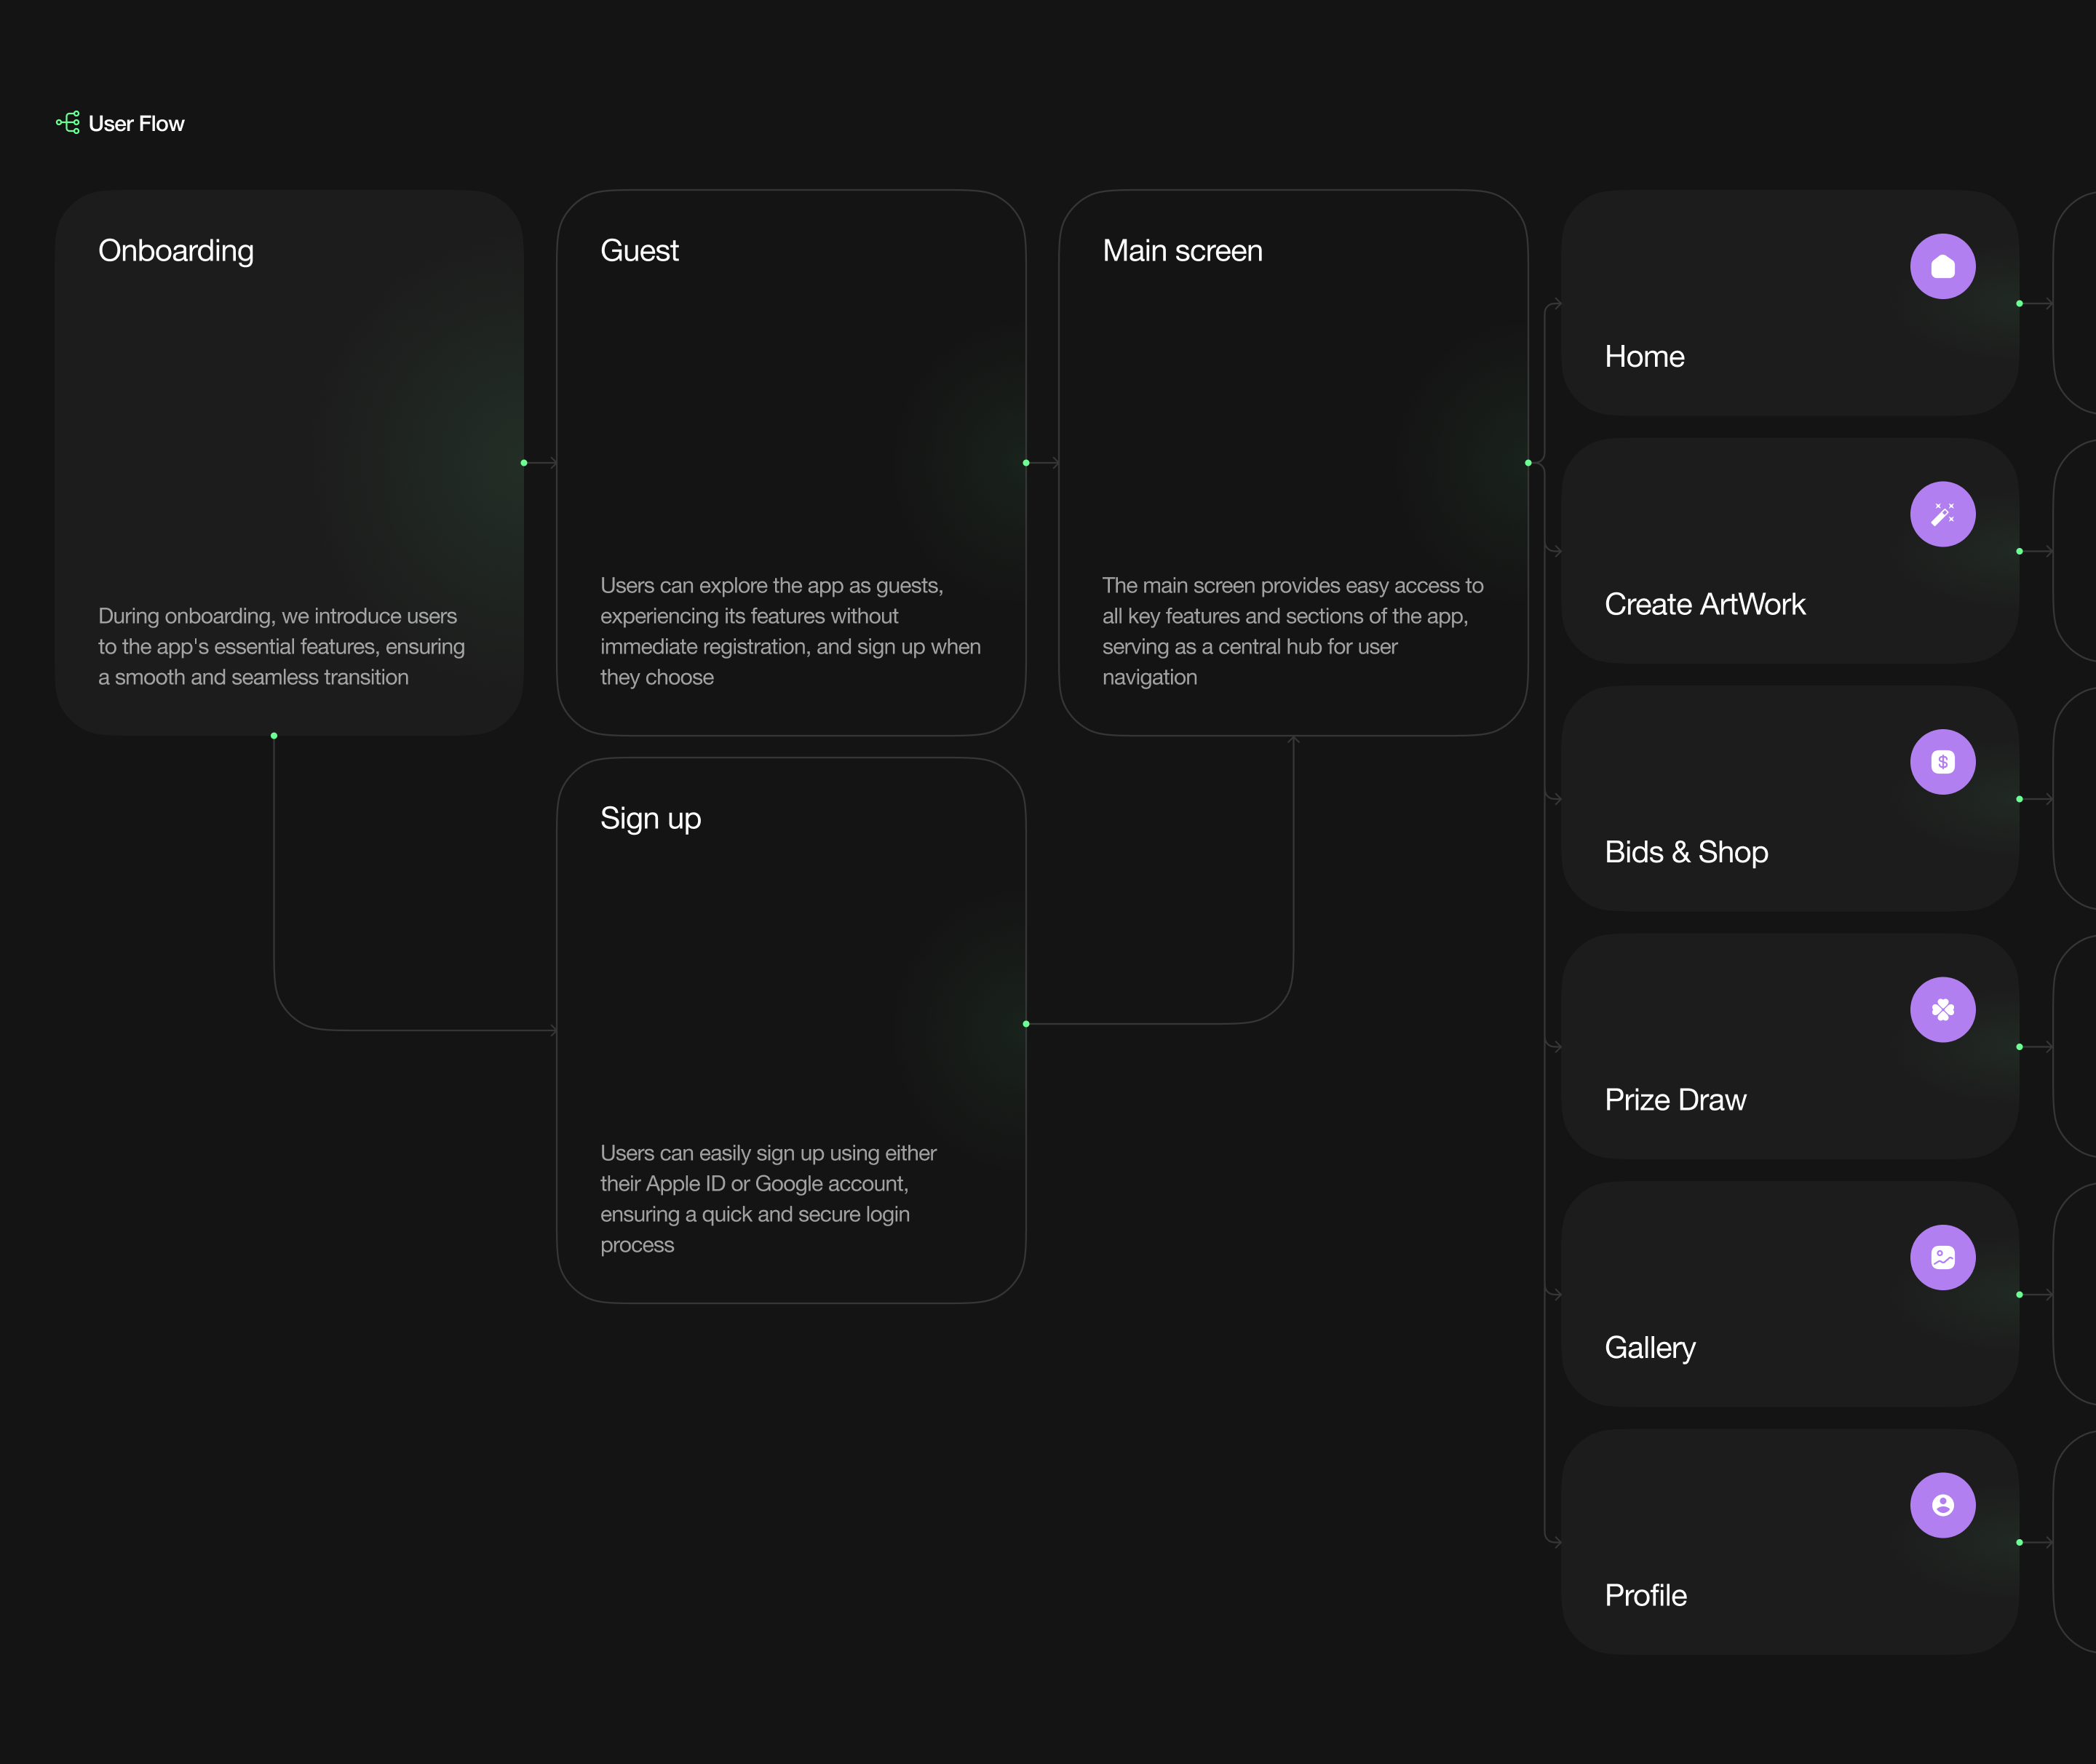Click the picture Gallery icon
This screenshot has height=1764, width=2096.
(x=1942, y=1257)
